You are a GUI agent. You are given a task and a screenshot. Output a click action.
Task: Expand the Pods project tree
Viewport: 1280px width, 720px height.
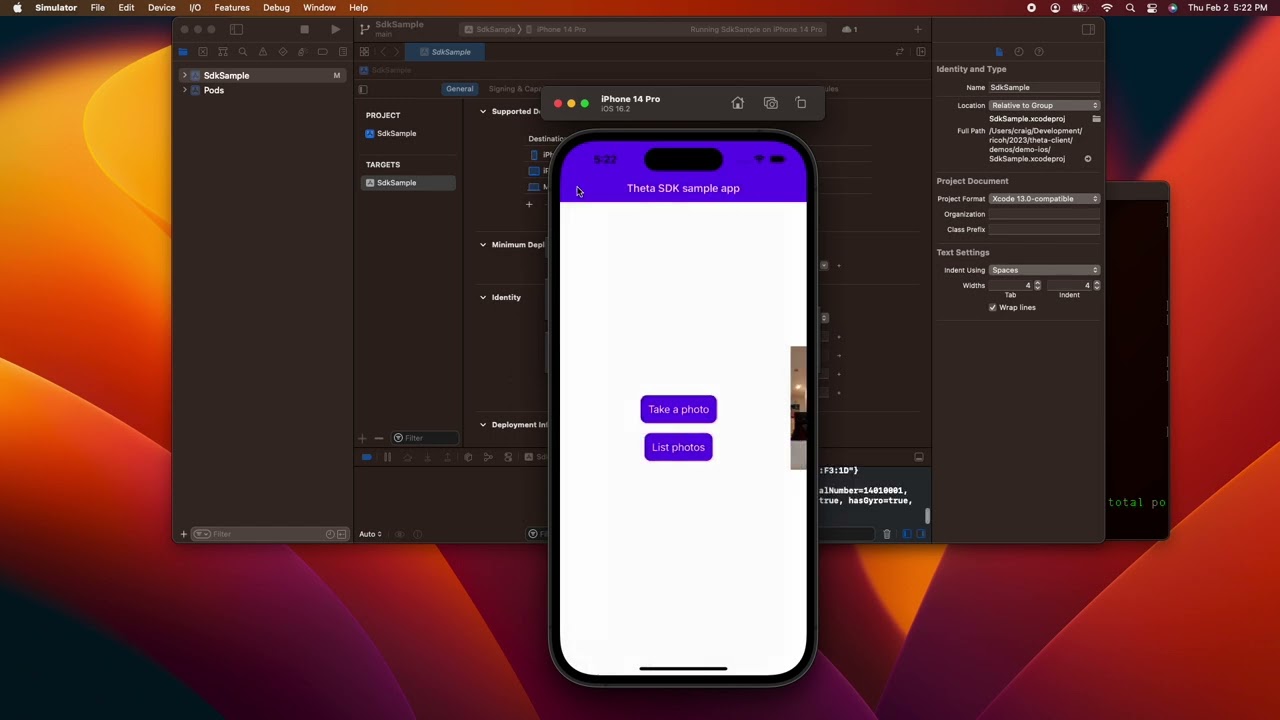click(184, 90)
